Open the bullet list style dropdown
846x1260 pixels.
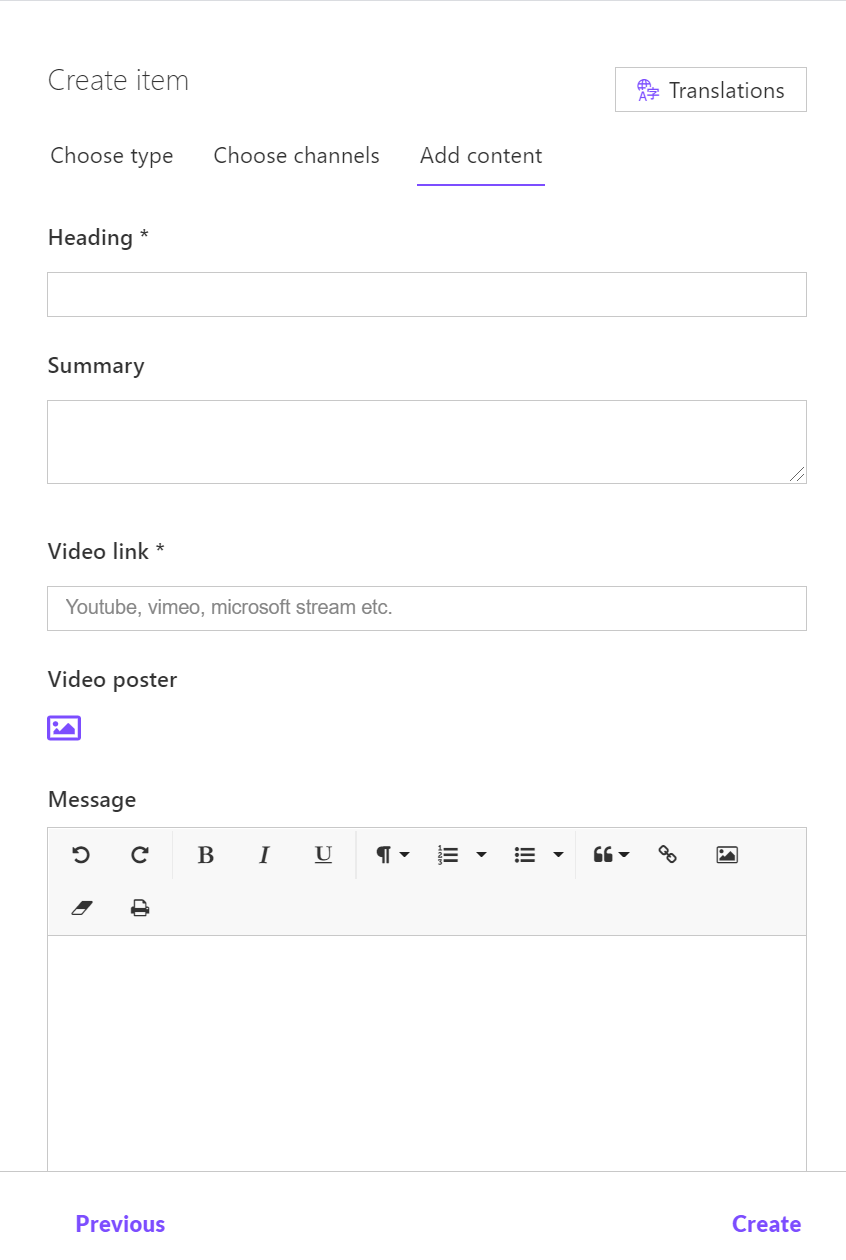point(537,855)
